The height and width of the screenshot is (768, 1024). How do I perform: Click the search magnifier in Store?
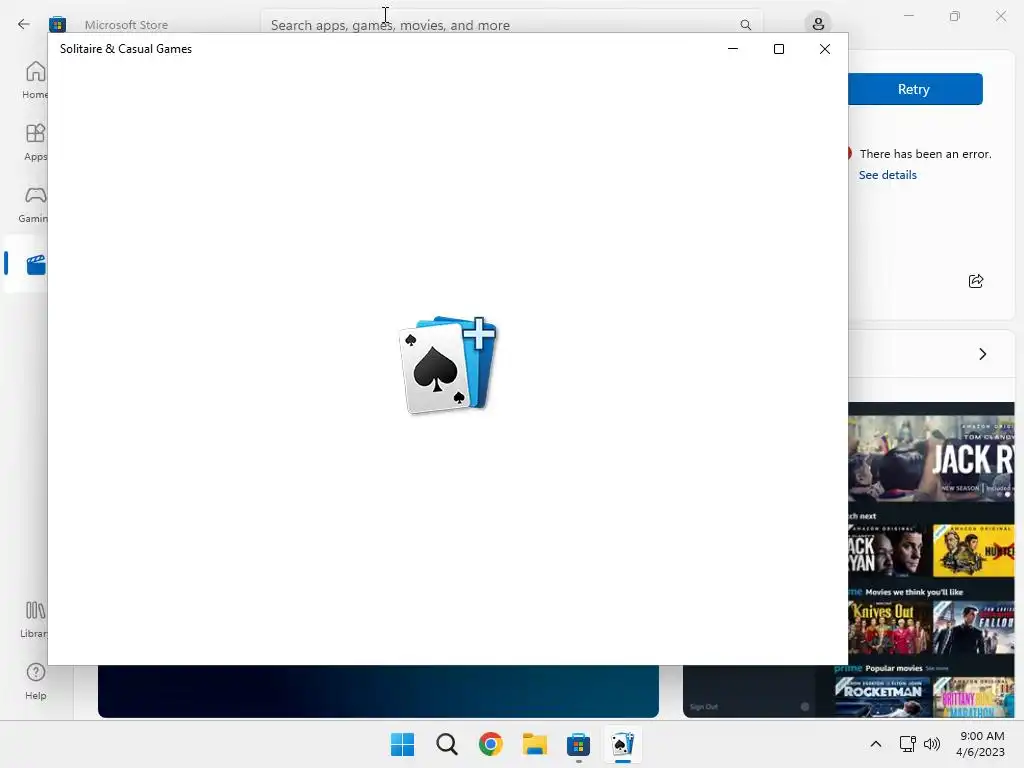[745, 25]
